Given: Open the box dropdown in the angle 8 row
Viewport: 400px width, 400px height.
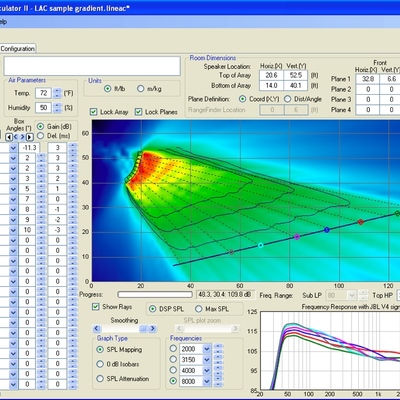Looking at the screenshot, I should pos(13,210).
